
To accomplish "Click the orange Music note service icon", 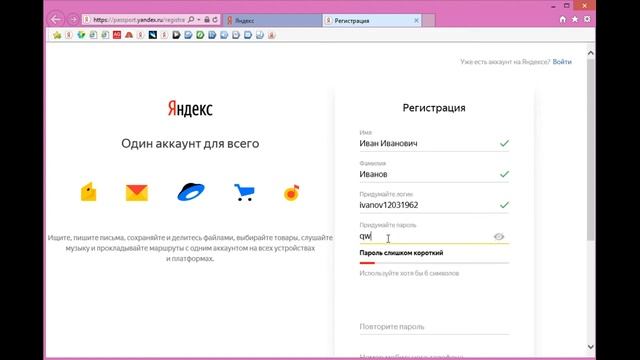I will 291,192.
